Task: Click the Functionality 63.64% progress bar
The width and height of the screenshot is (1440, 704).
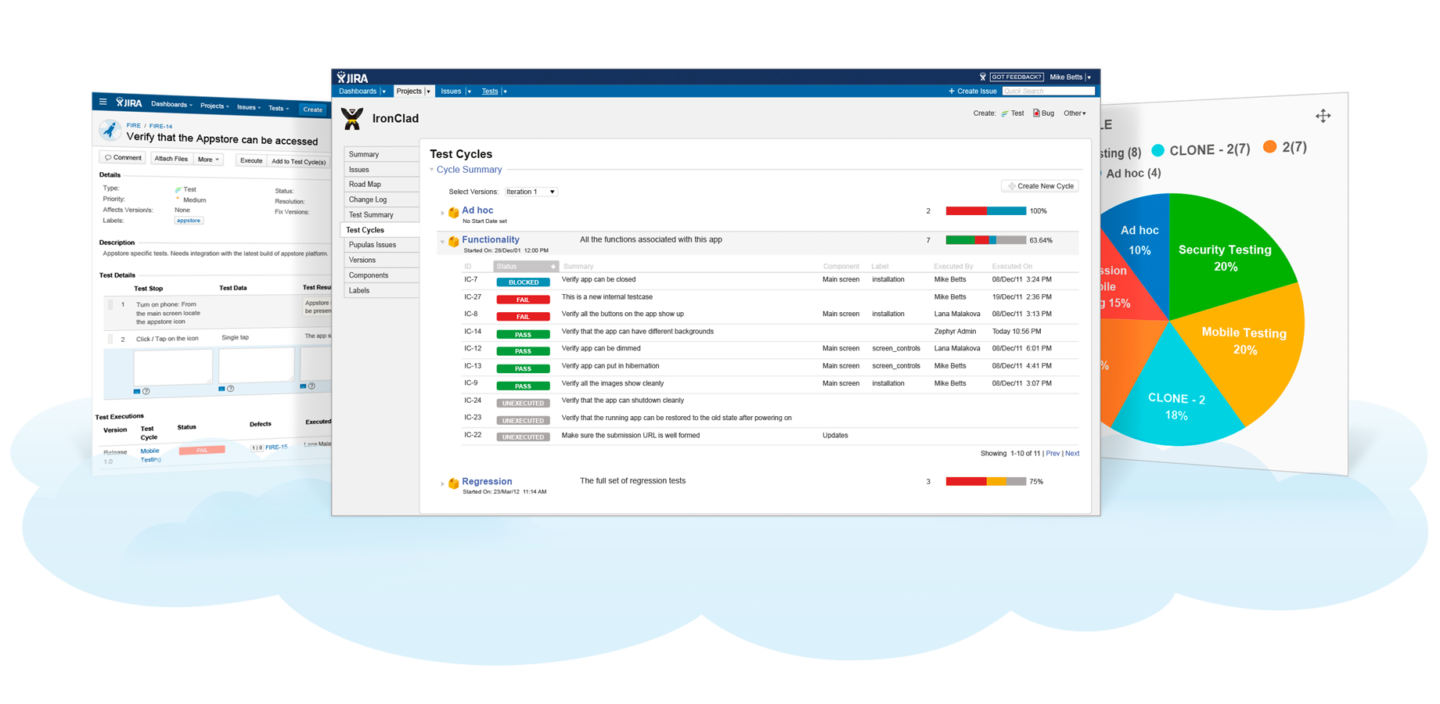Action: (x=986, y=240)
